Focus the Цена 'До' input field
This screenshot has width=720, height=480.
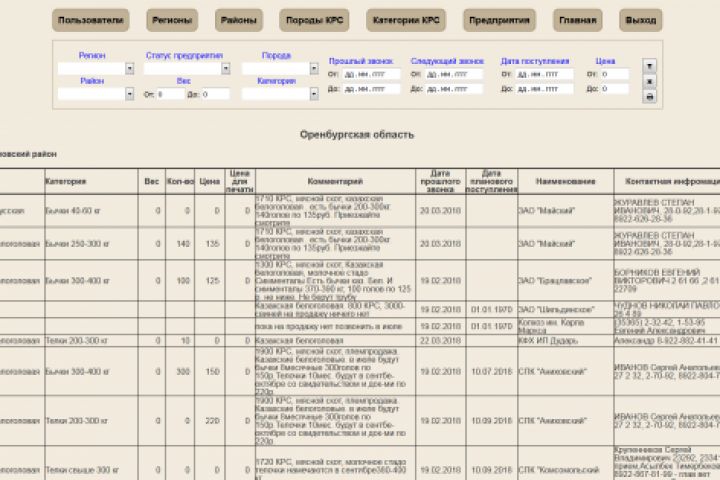pos(614,89)
